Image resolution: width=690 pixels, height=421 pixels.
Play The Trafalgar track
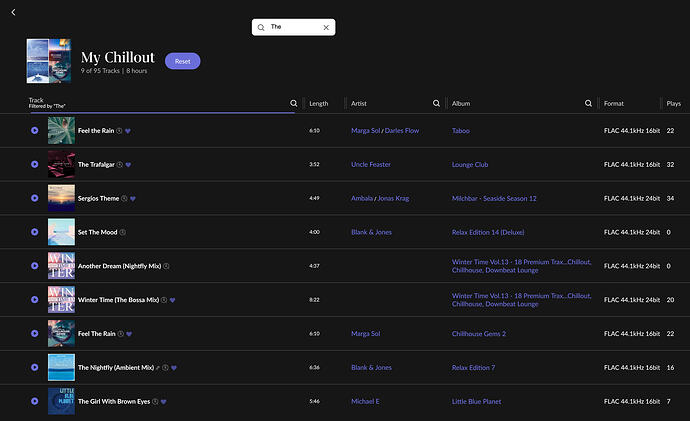tap(34, 164)
